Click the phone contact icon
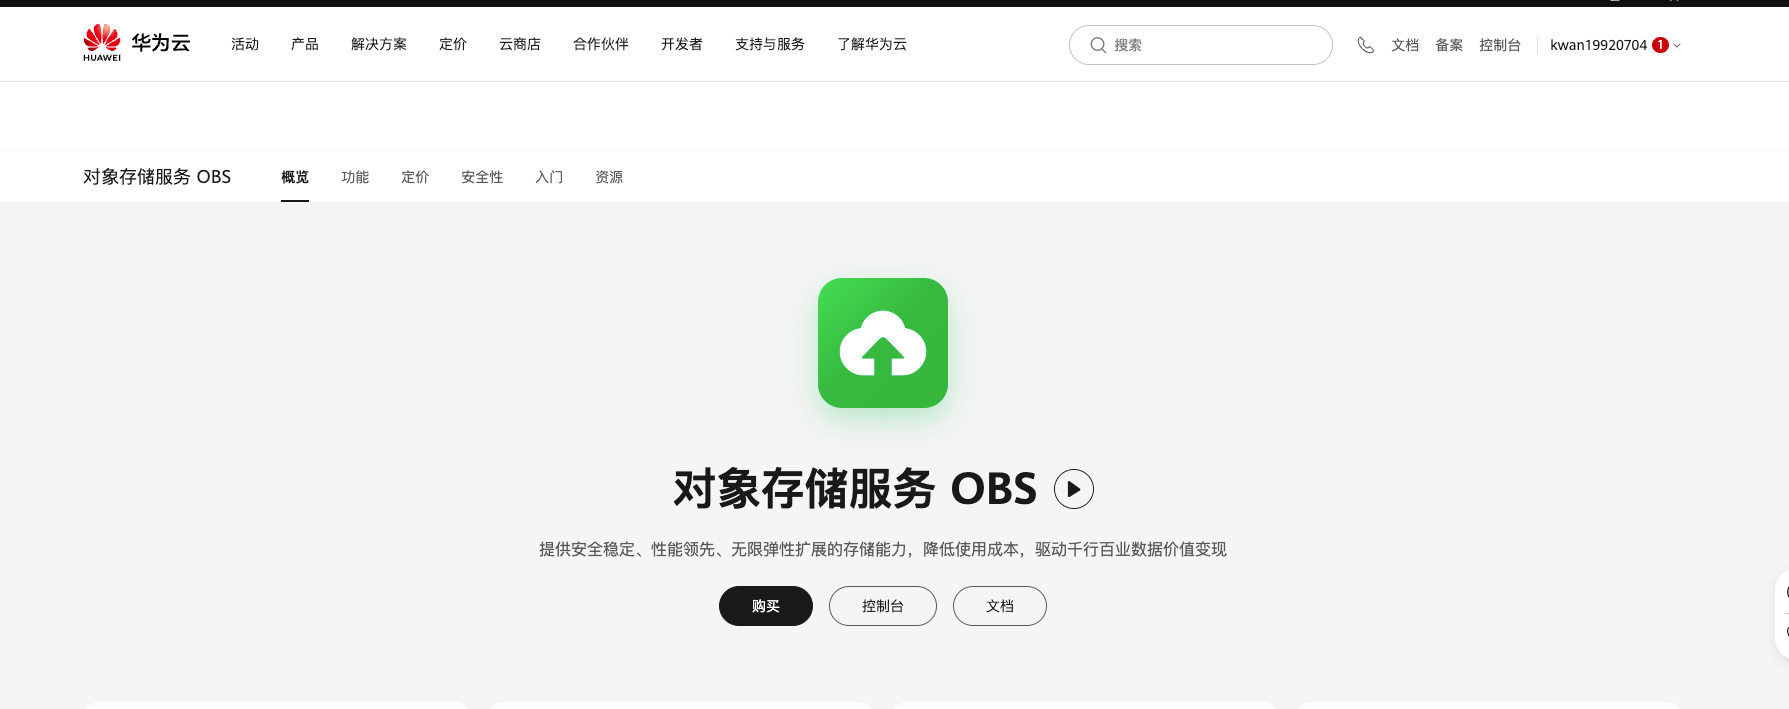This screenshot has height=709, width=1789. coord(1365,45)
